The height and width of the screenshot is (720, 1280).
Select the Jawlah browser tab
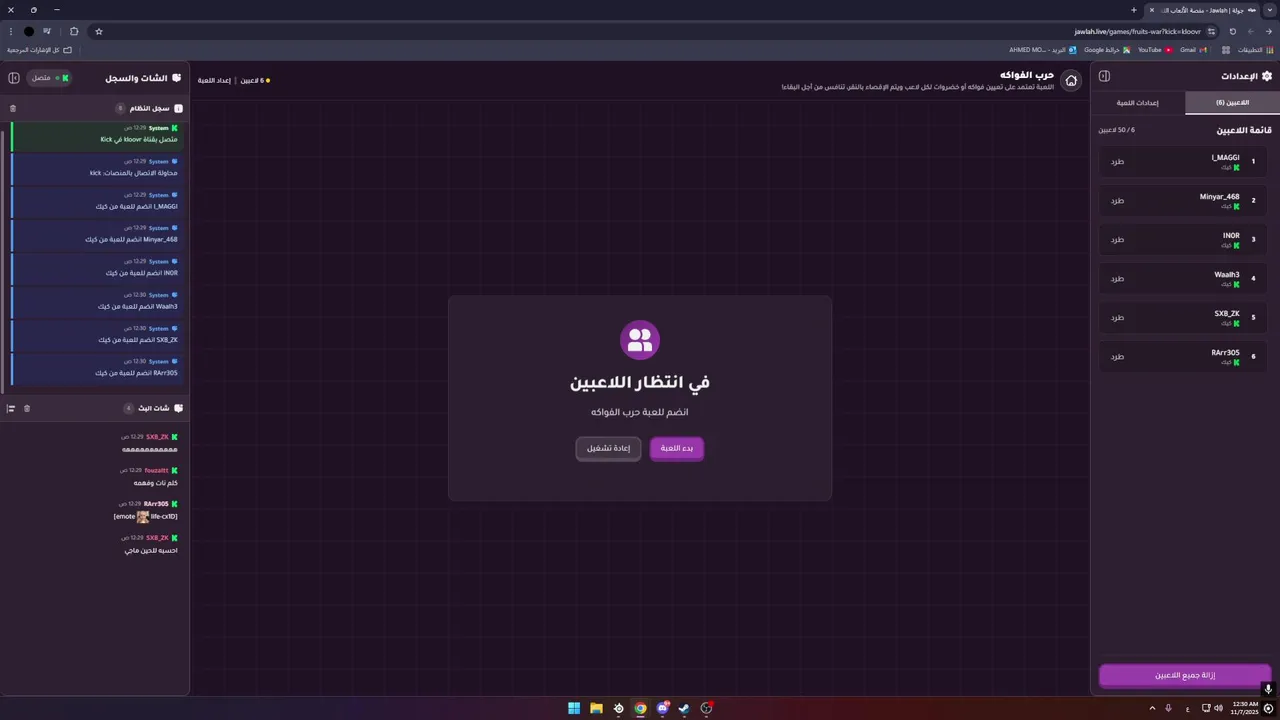(1203, 10)
